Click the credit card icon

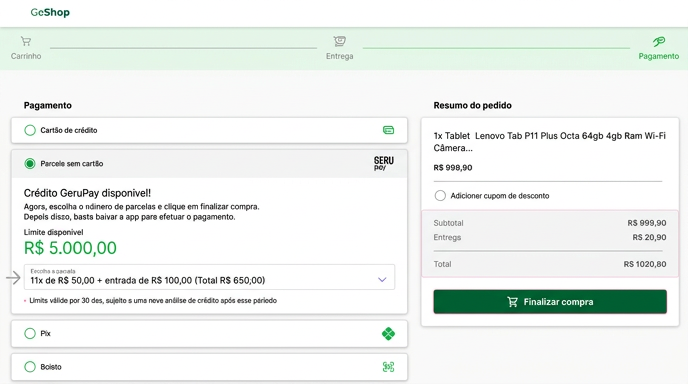(388, 130)
